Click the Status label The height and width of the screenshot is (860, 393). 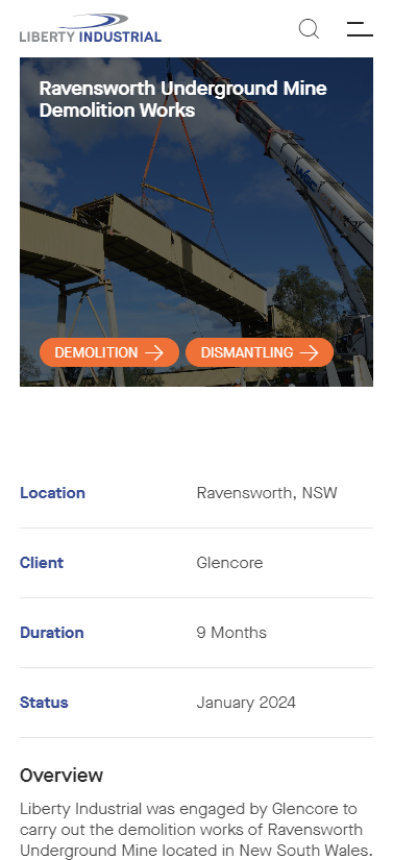click(44, 702)
